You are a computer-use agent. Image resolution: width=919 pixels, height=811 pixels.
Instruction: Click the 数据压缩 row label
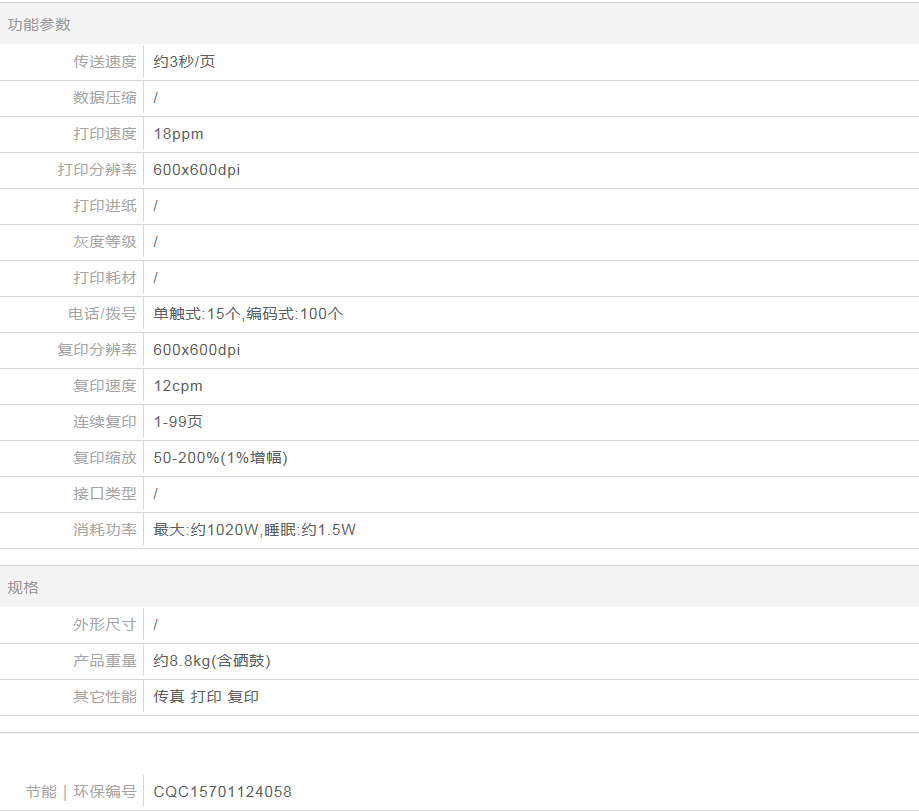[104, 98]
